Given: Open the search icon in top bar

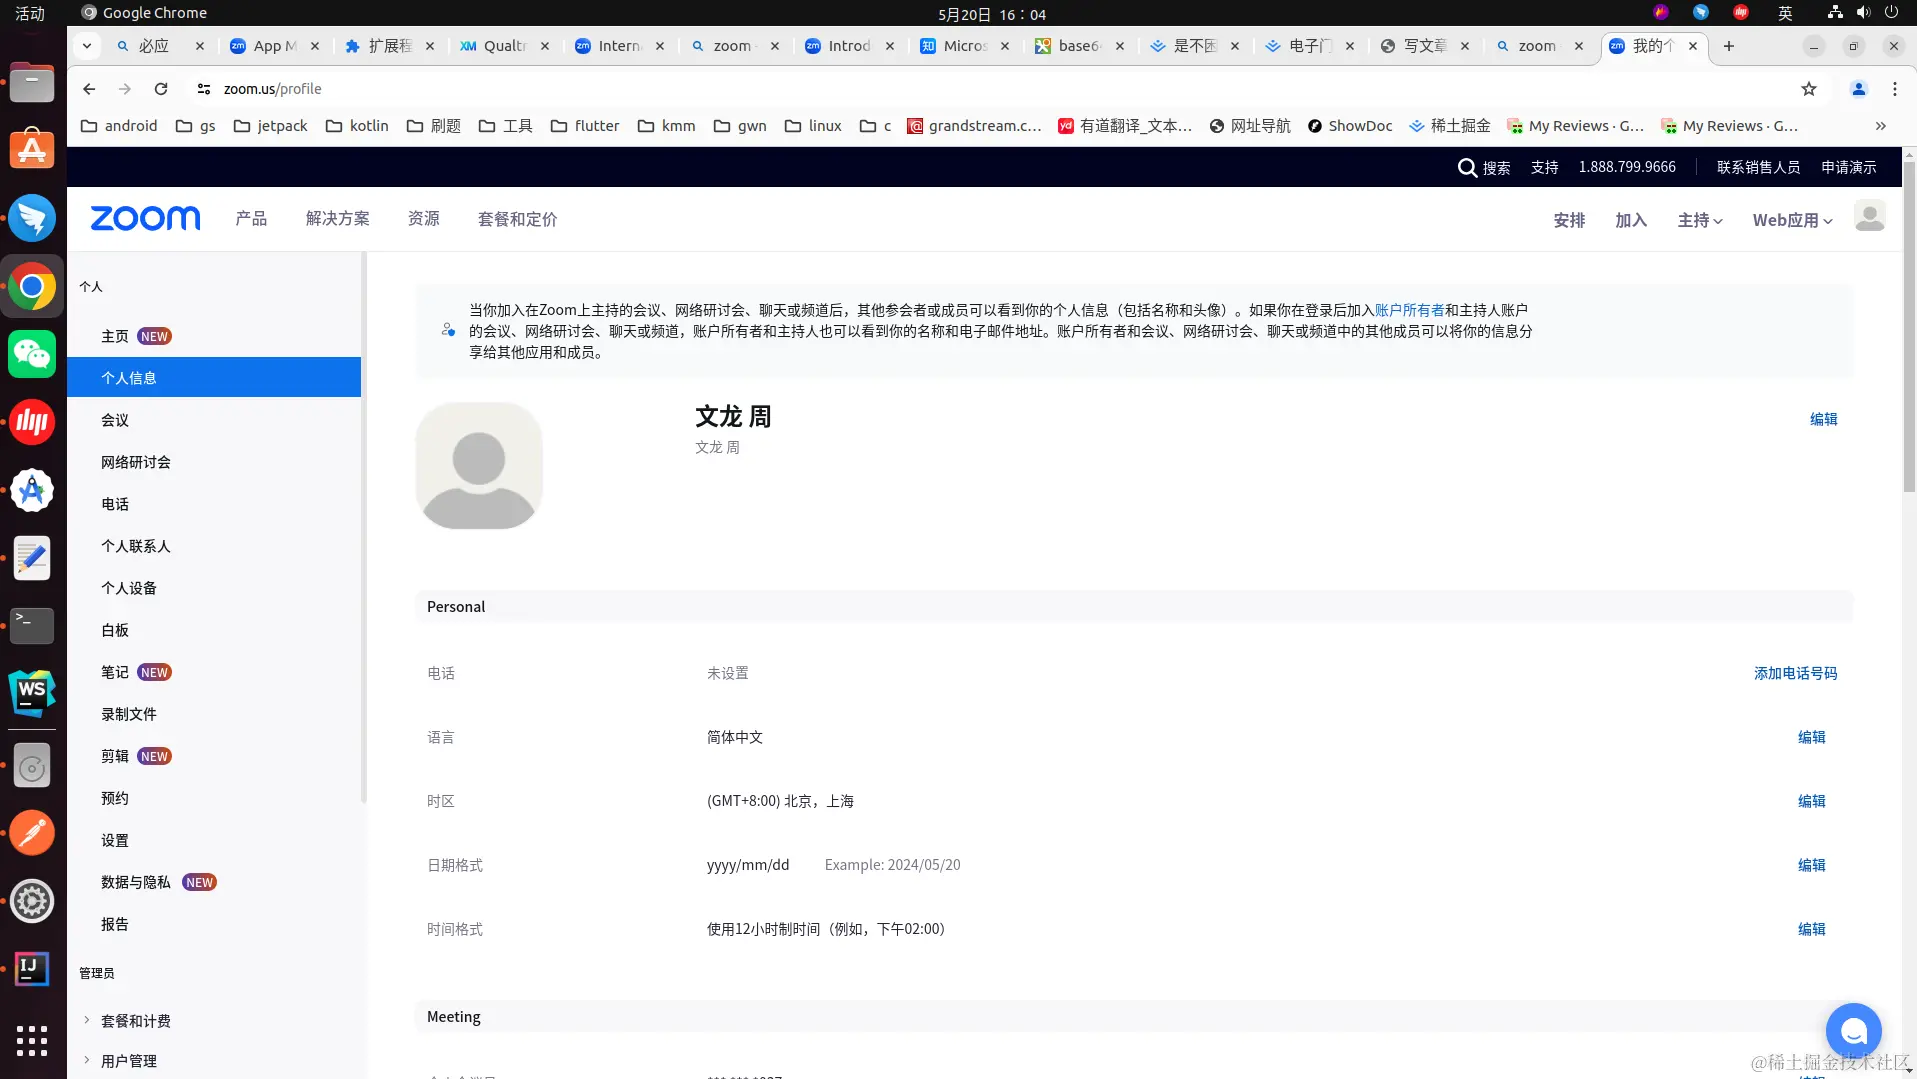Looking at the screenshot, I should click(1467, 168).
